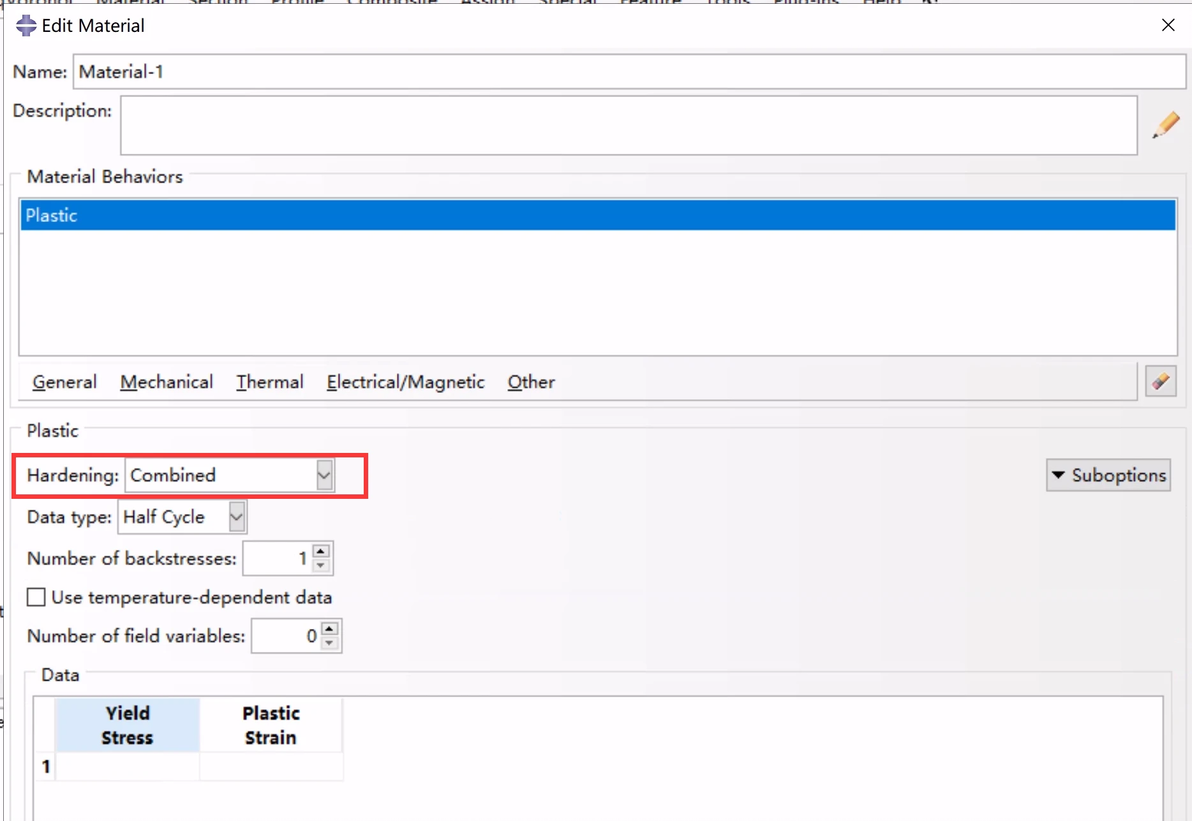The height and width of the screenshot is (821, 1192).
Task: Increase the number of backstresses
Action: 322,551
